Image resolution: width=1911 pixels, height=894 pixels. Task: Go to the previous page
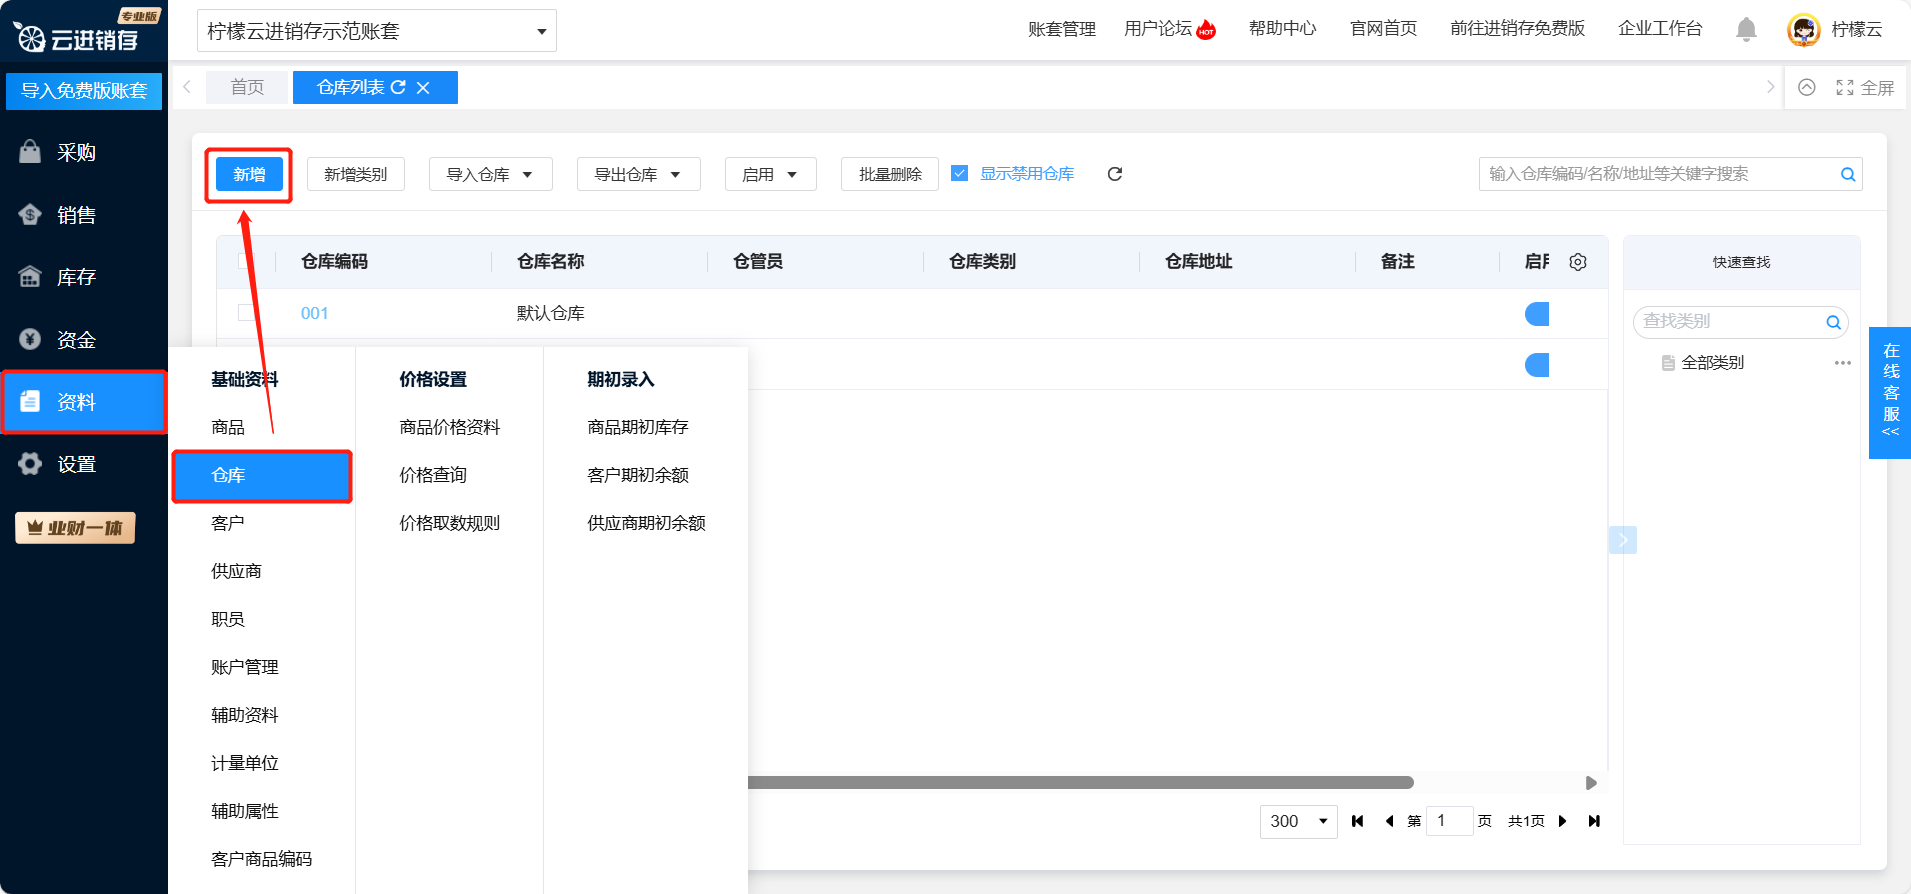click(1389, 821)
